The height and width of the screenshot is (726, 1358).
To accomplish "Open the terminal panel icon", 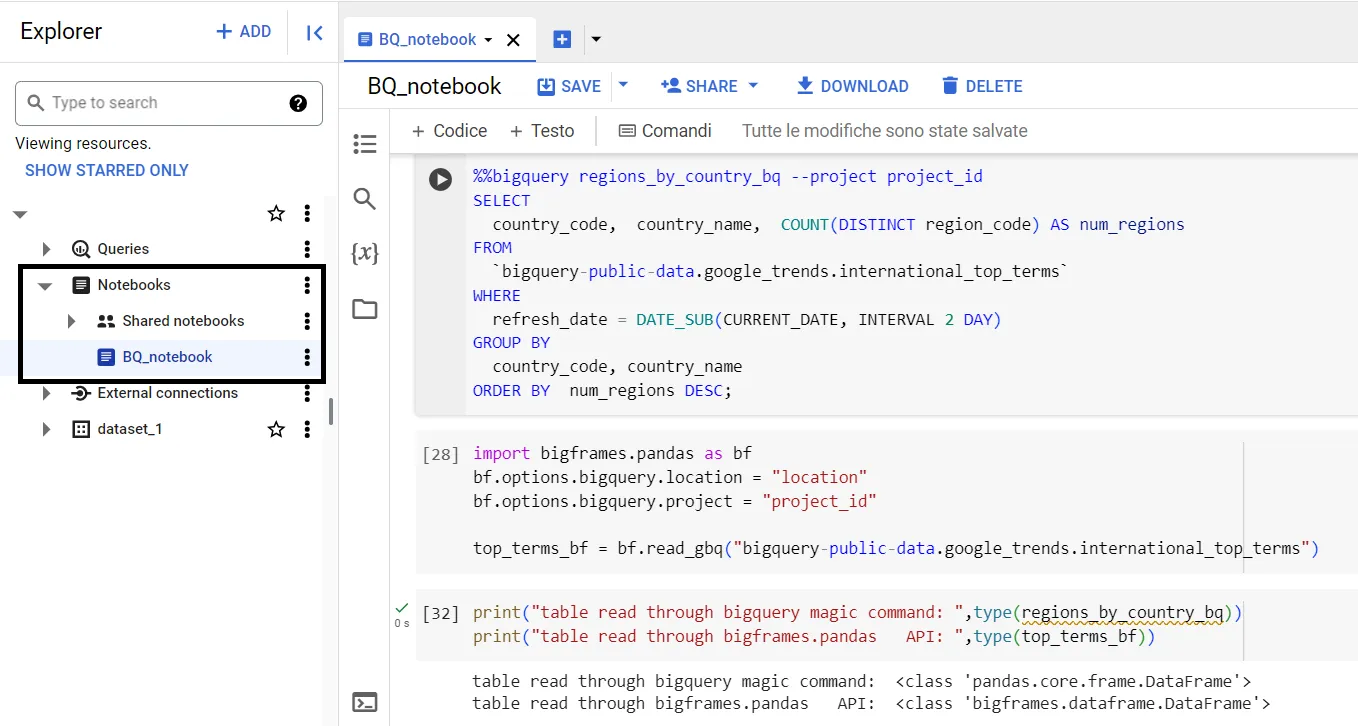I will pos(366,702).
